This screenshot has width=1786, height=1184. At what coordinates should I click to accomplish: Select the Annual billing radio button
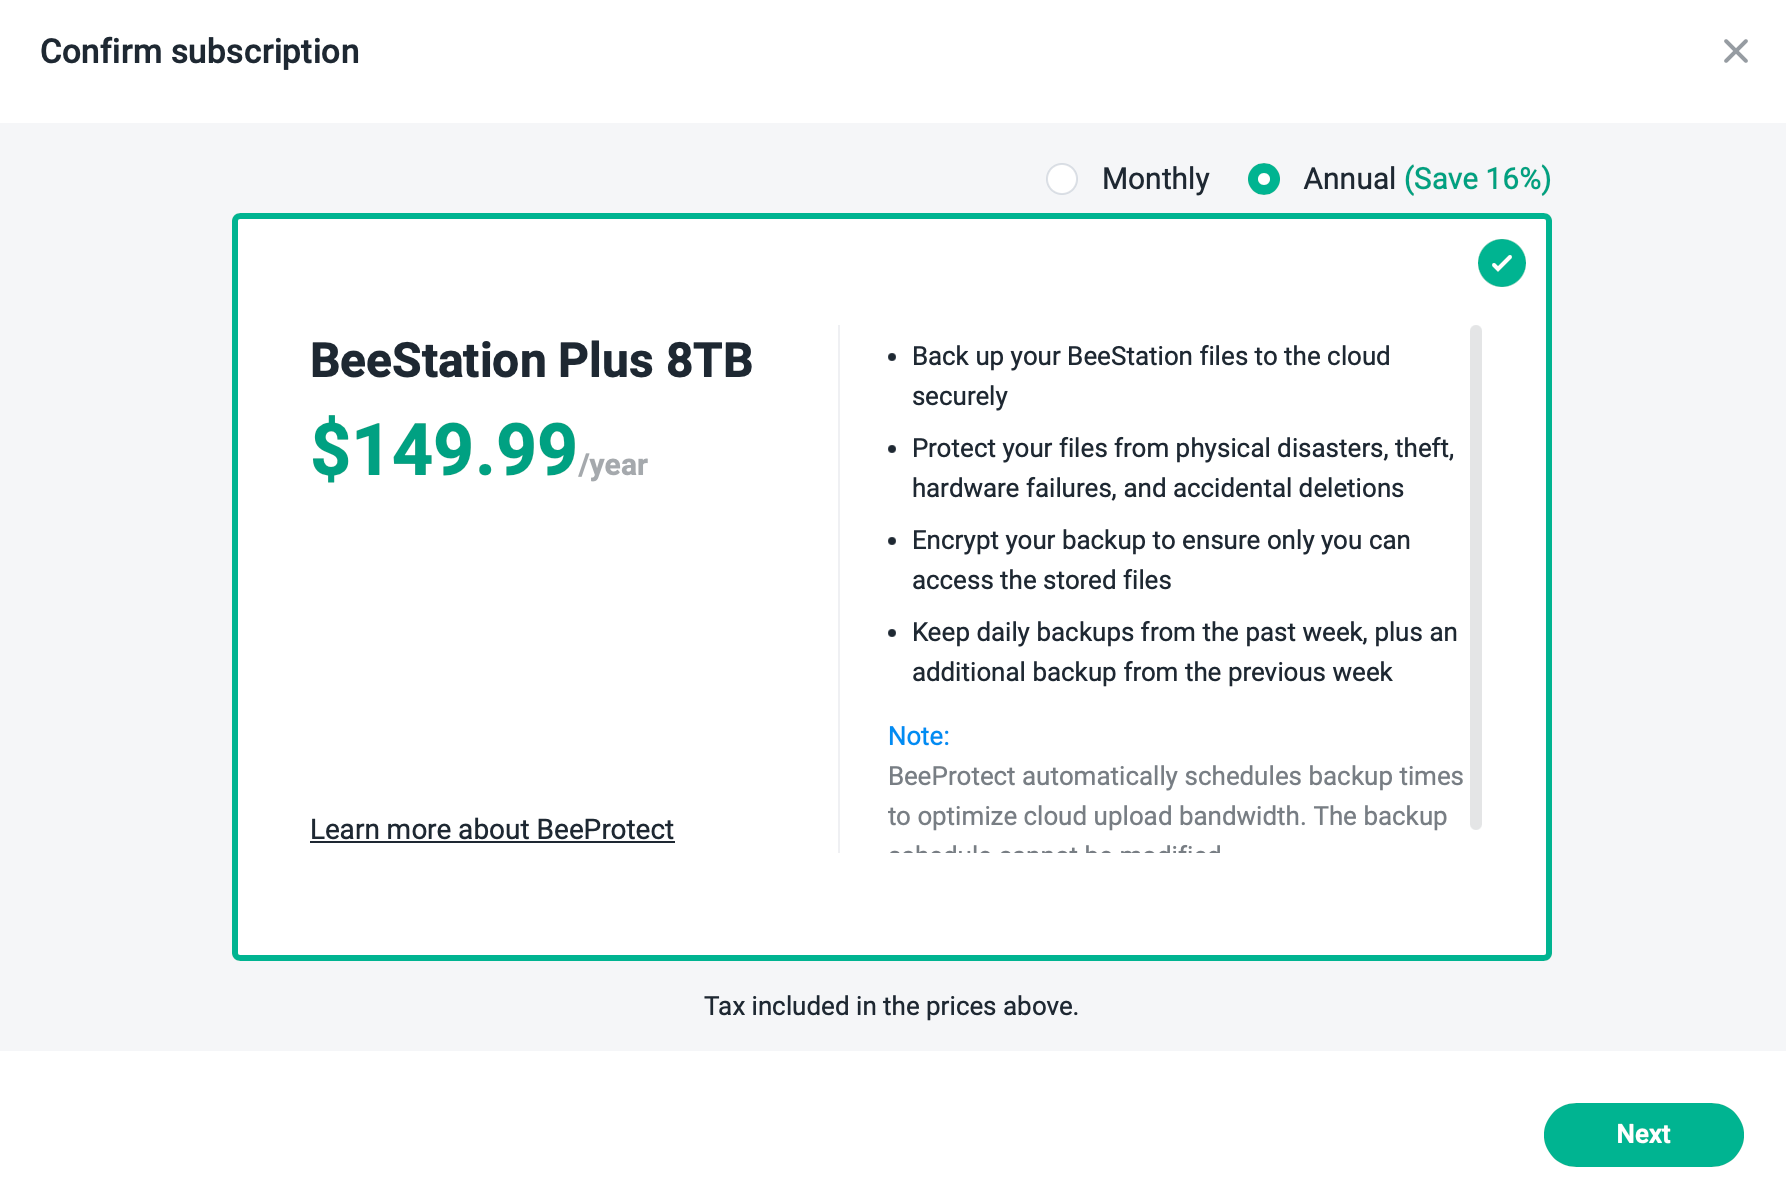[x=1263, y=179]
